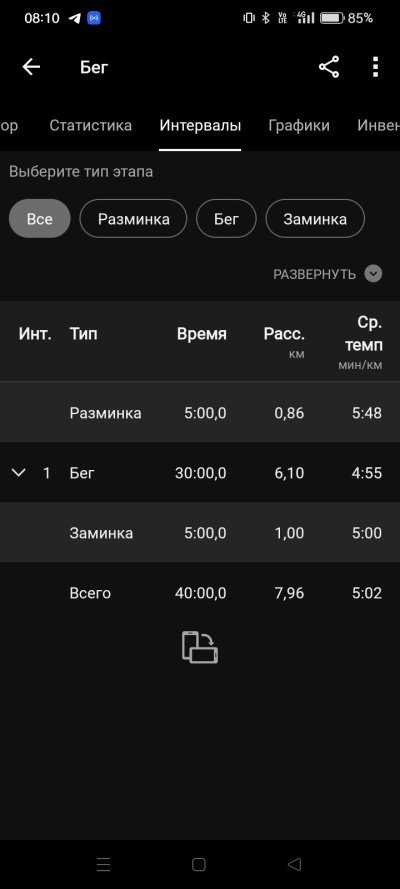Select the Разминка filter chip
Viewport: 400px width, 889px height.
point(133,218)
